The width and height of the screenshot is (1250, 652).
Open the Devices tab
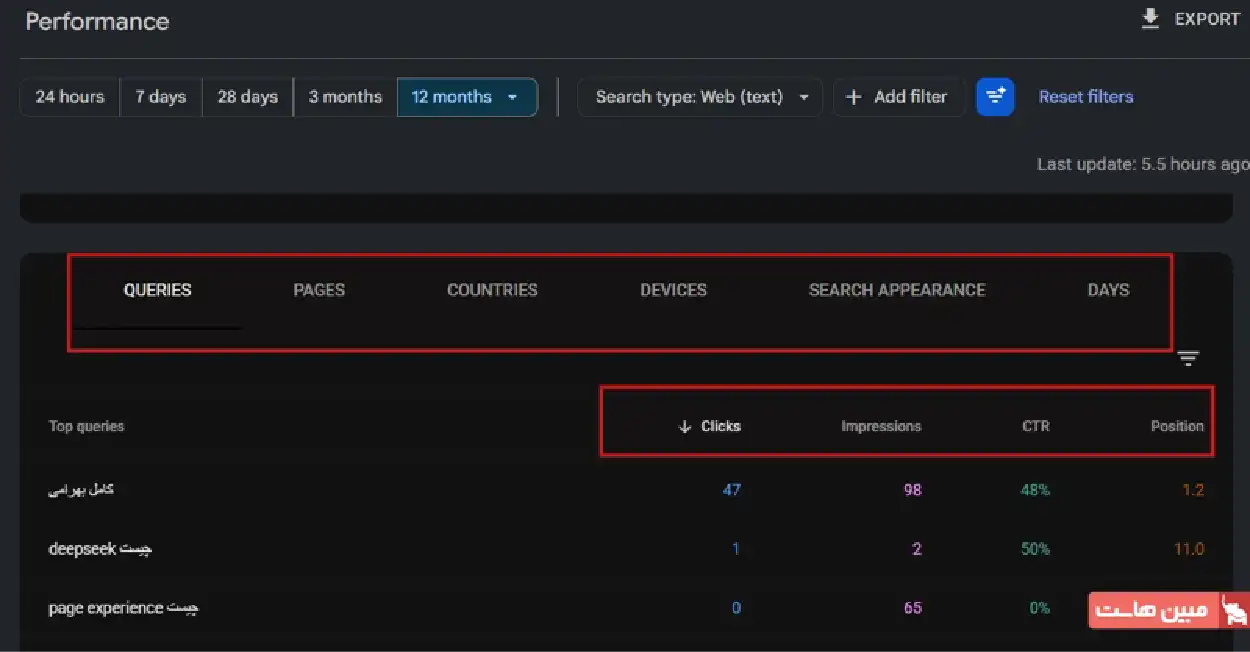(x=674, y=290)
